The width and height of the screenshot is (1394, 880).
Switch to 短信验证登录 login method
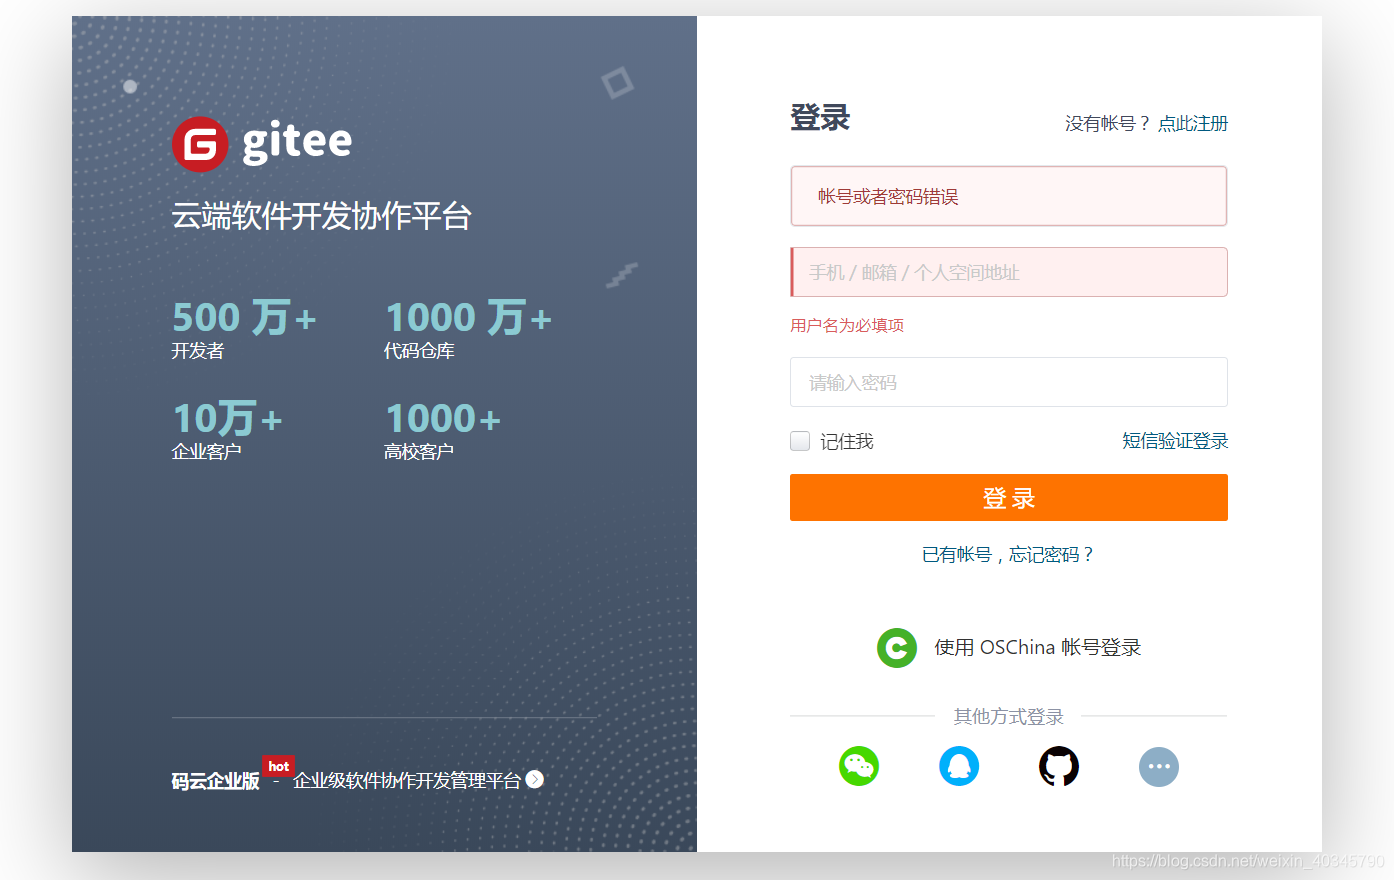[x=1176, y=440]
